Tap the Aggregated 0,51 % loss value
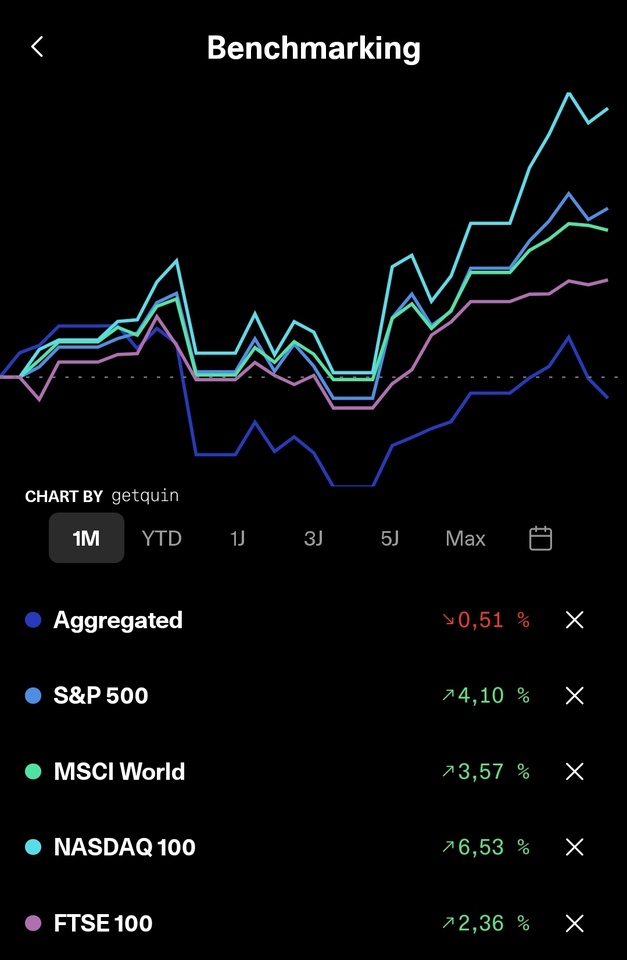Viewport: 627px width, 960px height. [485, 620]
